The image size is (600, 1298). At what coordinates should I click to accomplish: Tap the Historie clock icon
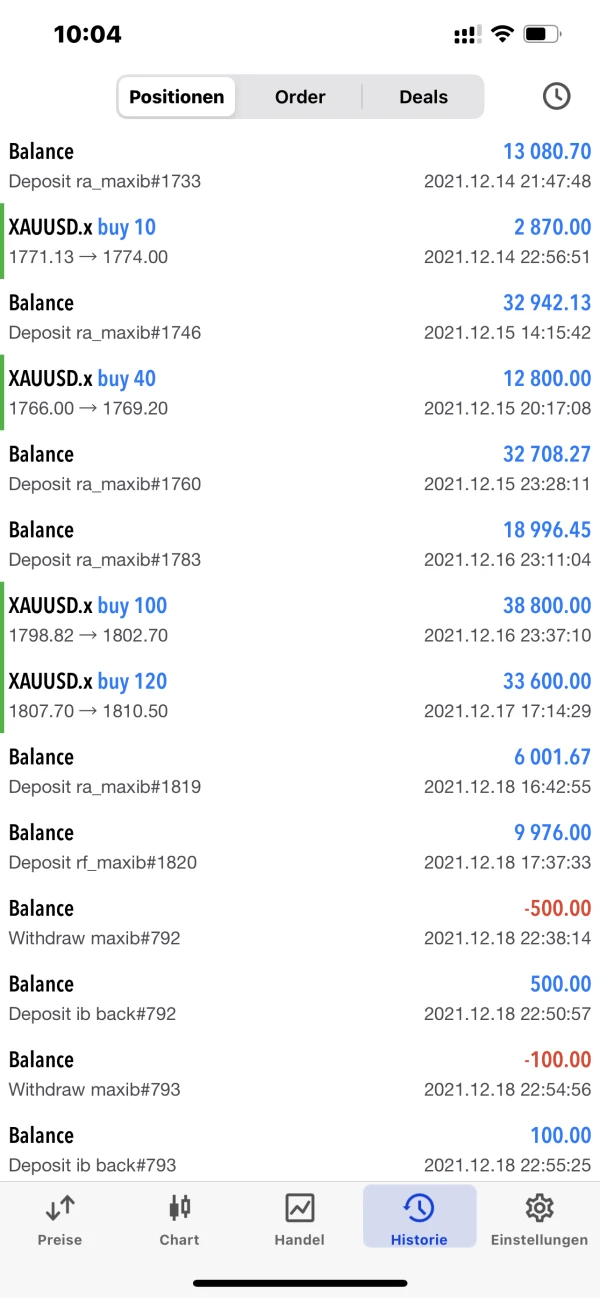point(419,1208)
